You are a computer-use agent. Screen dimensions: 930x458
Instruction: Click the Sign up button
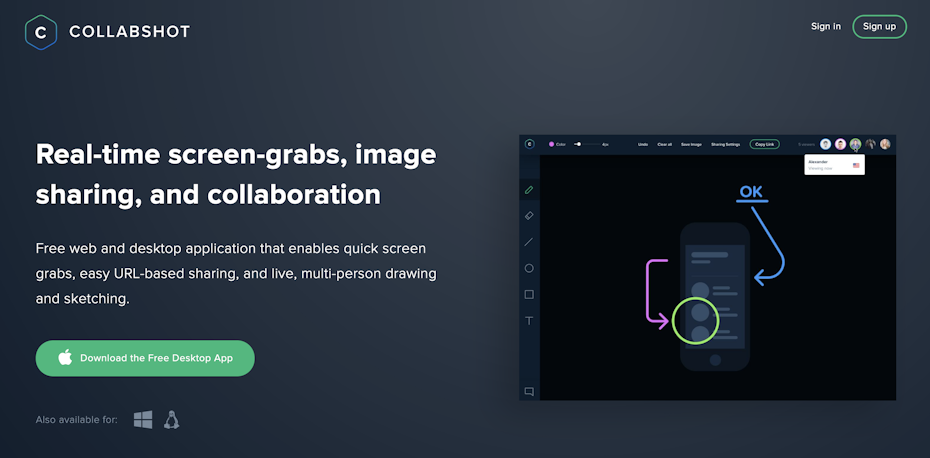point(880,26)
